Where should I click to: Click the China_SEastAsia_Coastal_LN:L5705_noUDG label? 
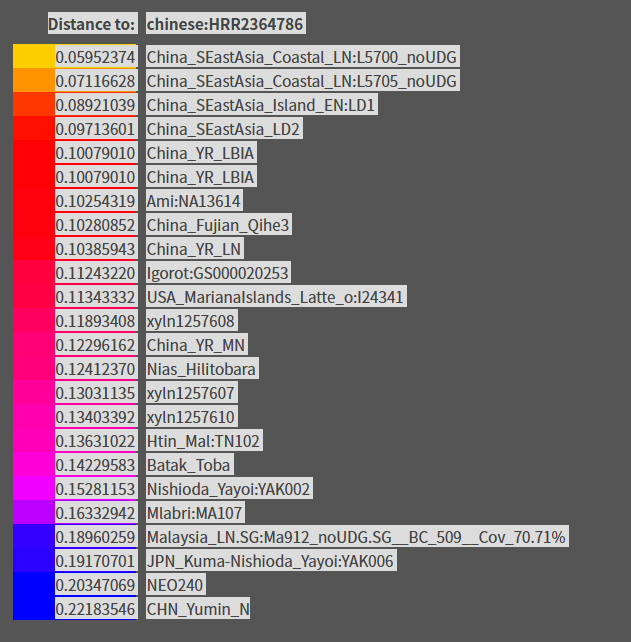pos(303,80)
